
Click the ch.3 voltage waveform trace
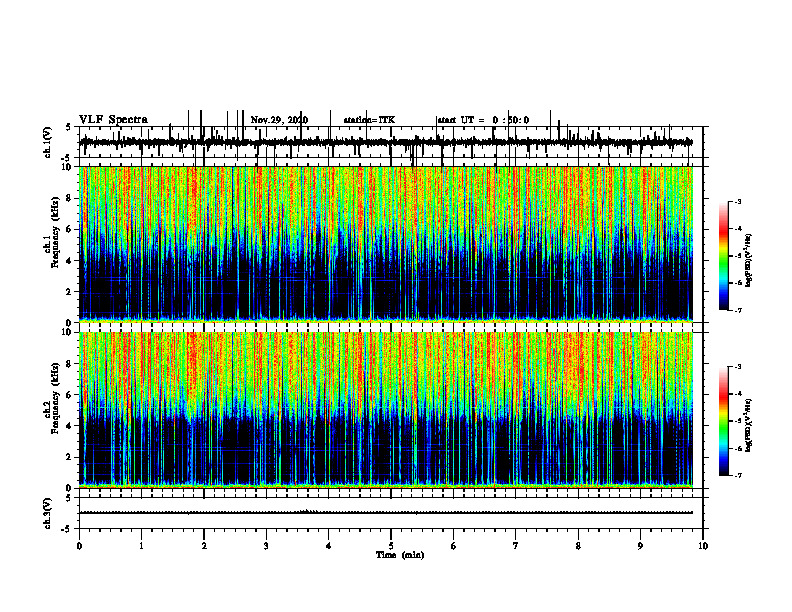point(386,513)
